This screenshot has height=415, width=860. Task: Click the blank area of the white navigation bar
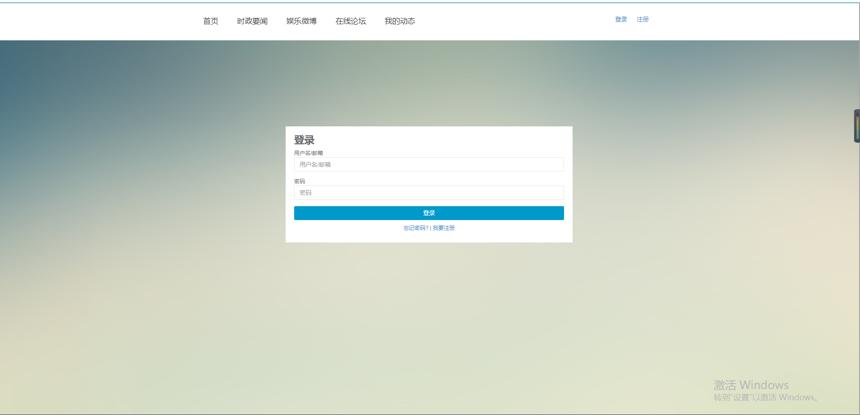click(516, 21)
